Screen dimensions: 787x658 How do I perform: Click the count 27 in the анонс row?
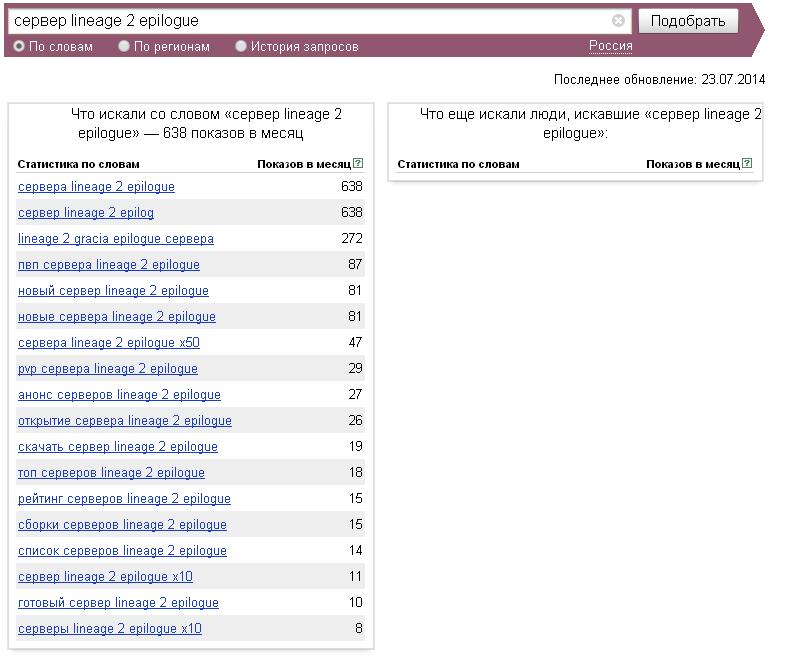[x=355, y=394]
